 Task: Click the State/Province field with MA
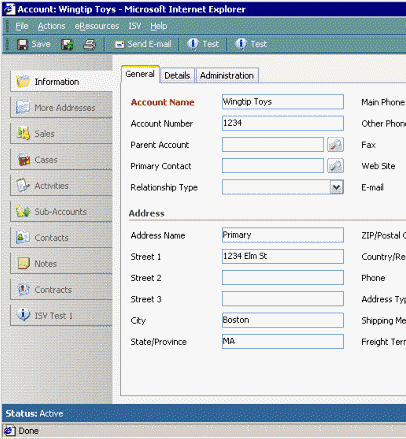pyautogui.click(x=283, y=342)
